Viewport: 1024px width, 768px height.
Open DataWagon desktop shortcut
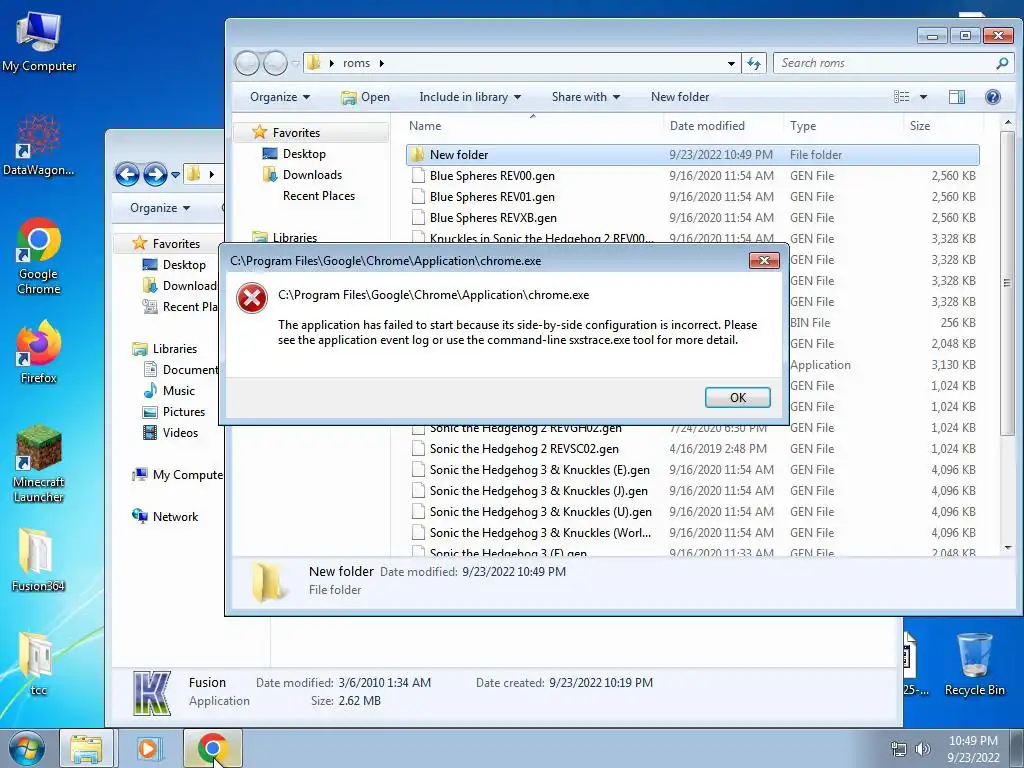point(39,145)
